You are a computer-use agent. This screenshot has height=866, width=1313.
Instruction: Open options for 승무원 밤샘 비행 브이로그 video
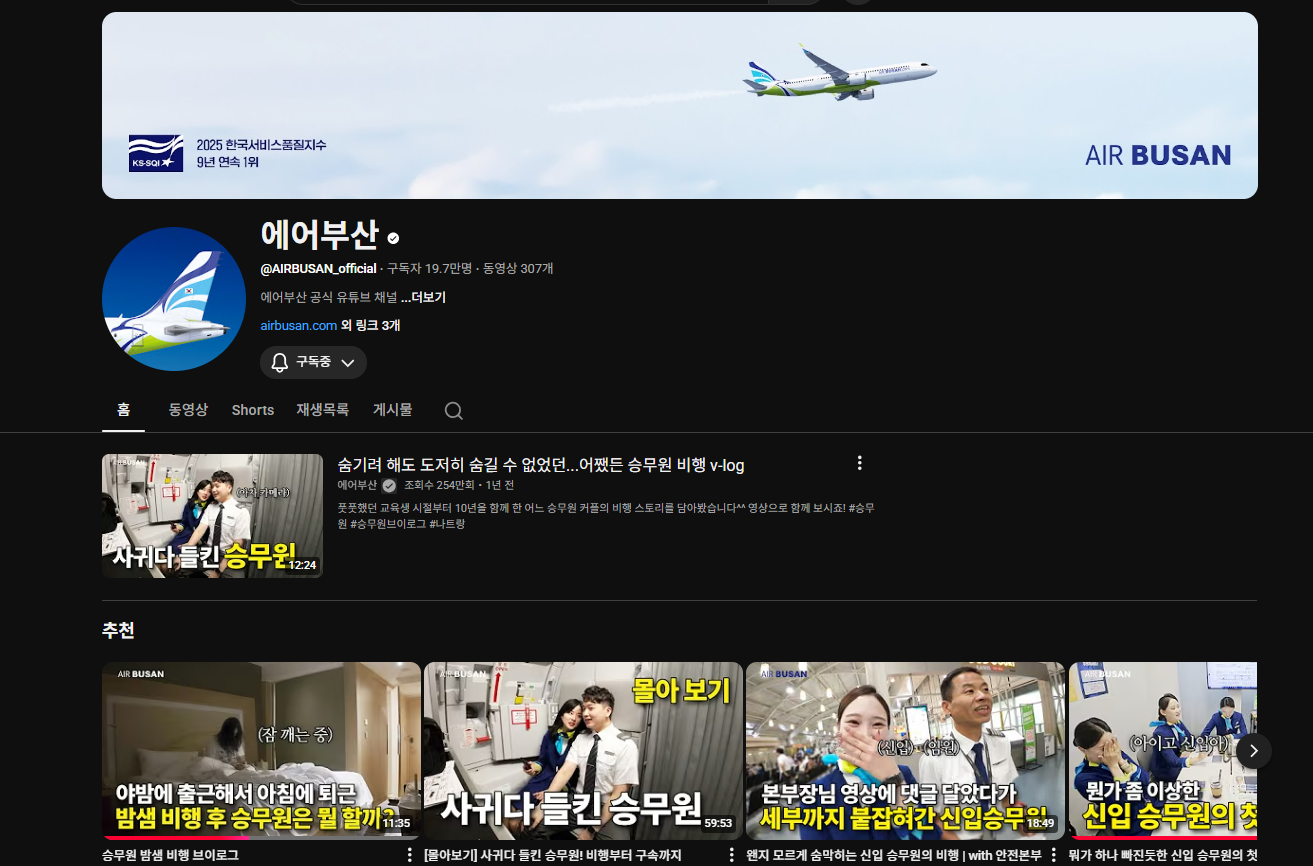pos(409,856)
